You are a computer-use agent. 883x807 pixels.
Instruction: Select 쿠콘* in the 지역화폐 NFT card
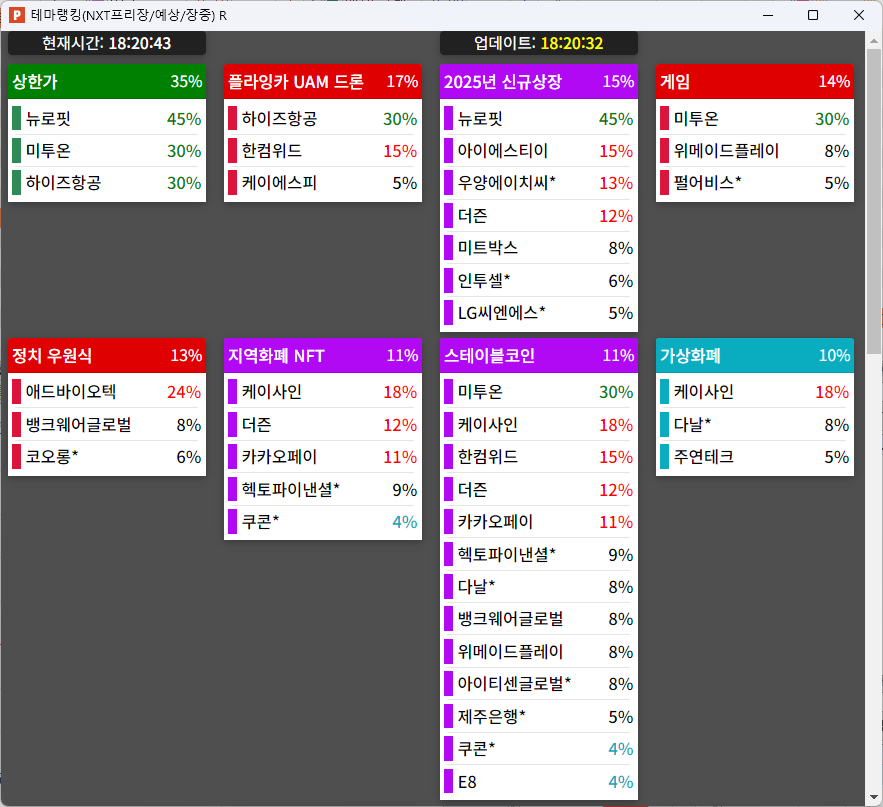[x=323, y=521]
